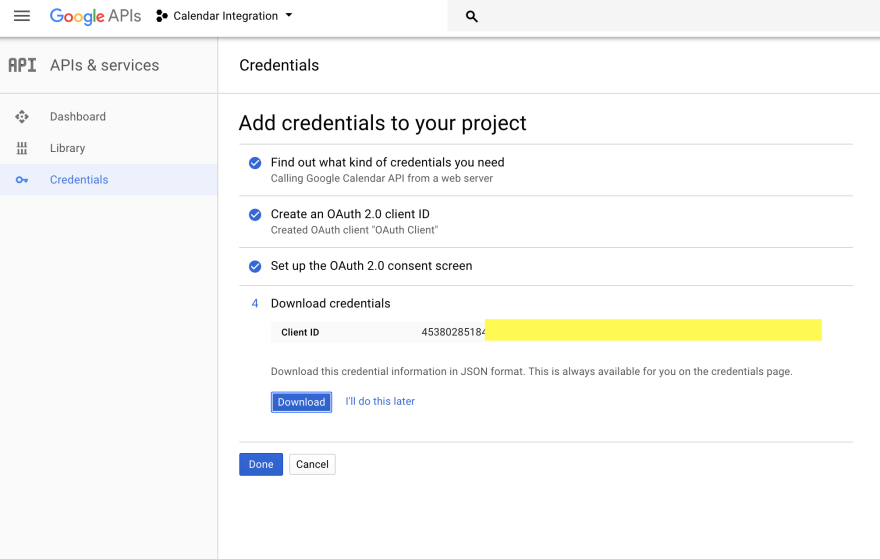Click the I'll do this later link
This screenshot has height=559, width=880.
[x=380, y=401]
